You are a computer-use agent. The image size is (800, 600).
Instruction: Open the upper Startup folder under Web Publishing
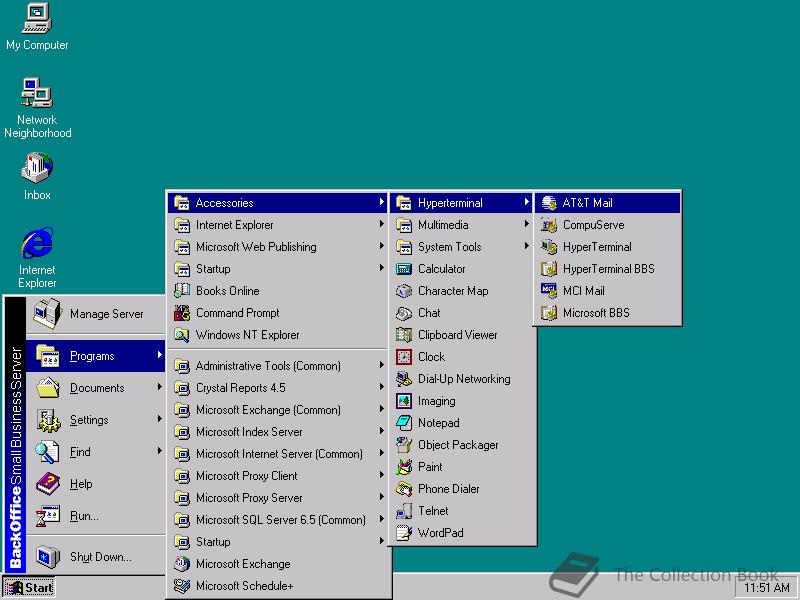click(x=278, y=269)
